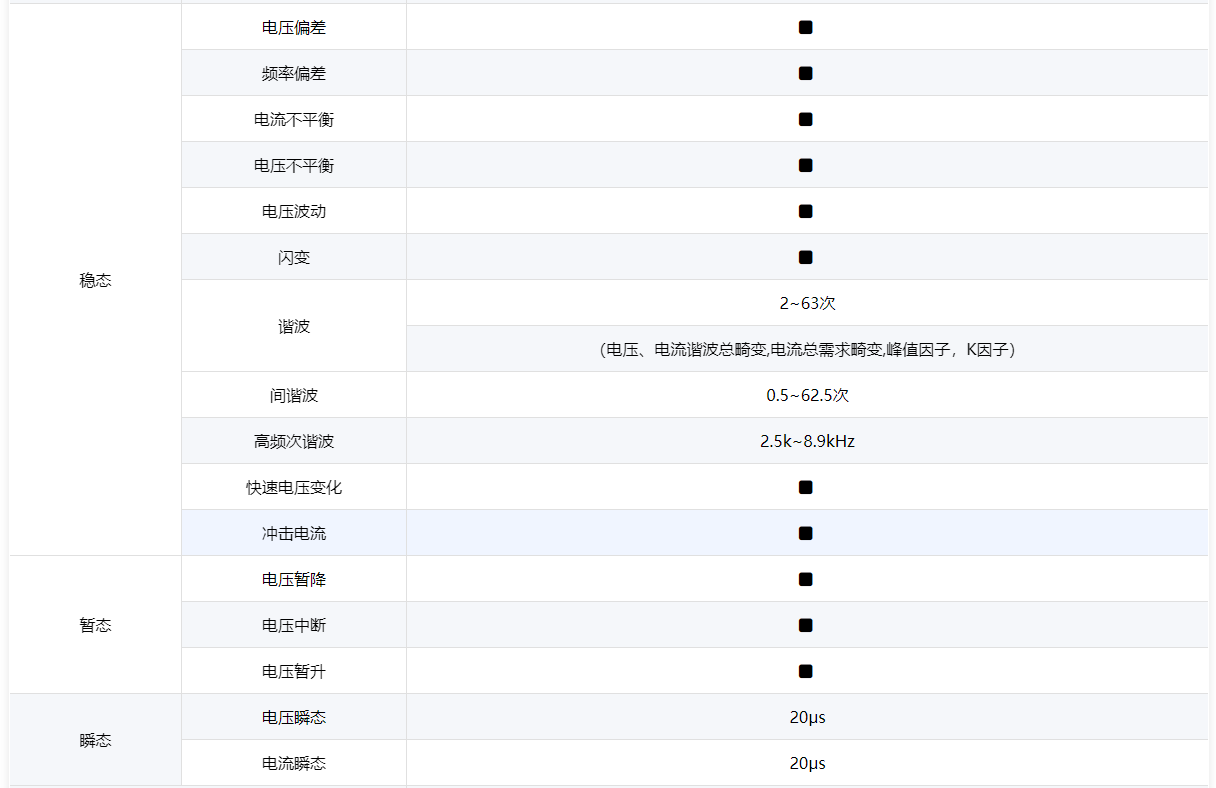Click the black square in the 电压暂升 row

(805, 671)
